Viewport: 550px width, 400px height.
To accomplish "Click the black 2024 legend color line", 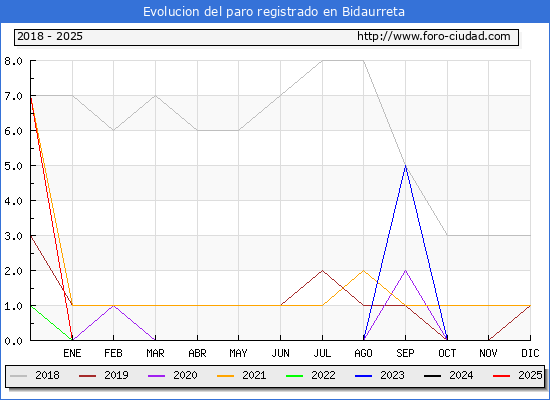I will tap(432, 376).
